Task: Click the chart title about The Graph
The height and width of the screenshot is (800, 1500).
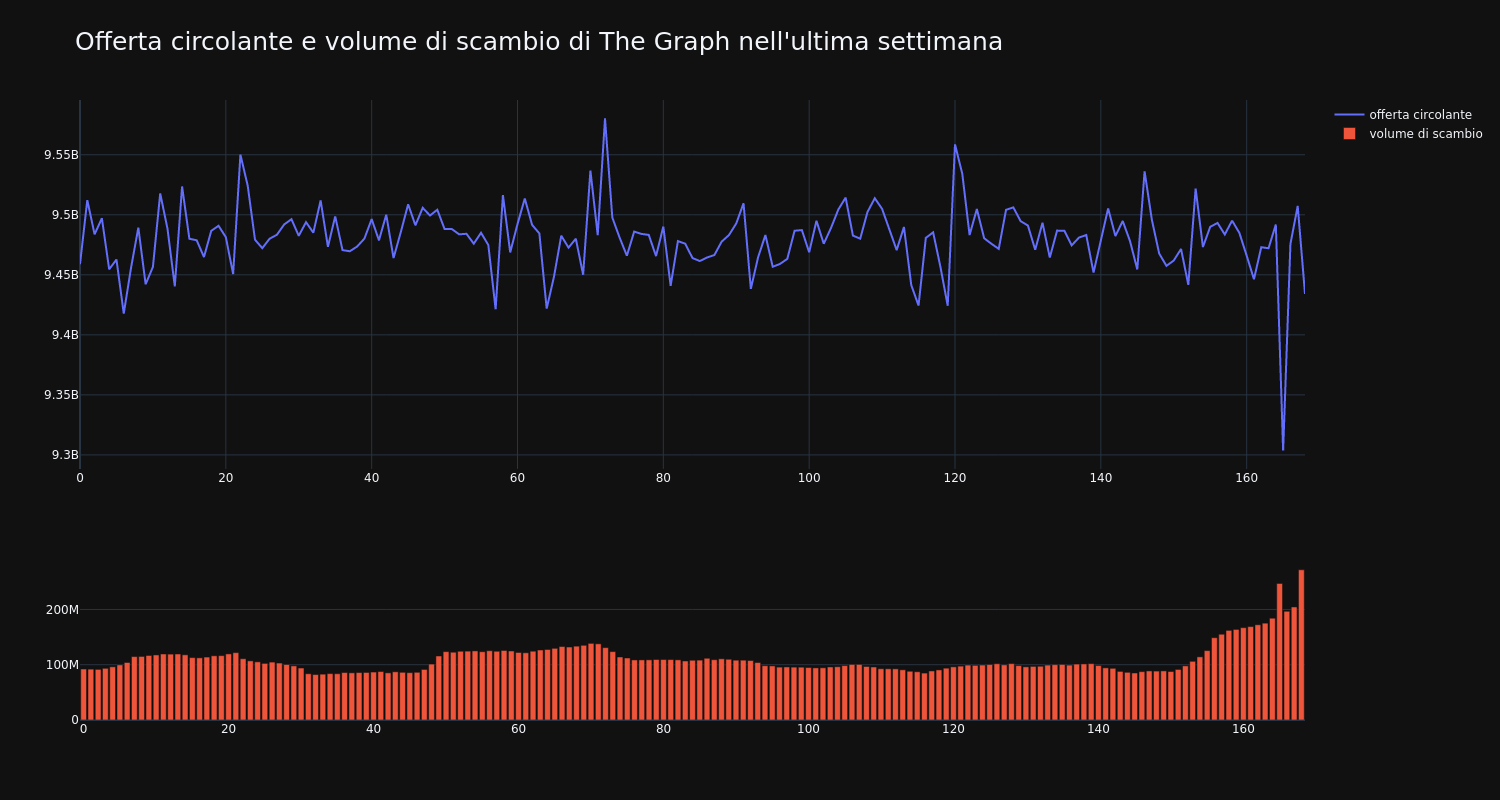Action: coord(538,42)
